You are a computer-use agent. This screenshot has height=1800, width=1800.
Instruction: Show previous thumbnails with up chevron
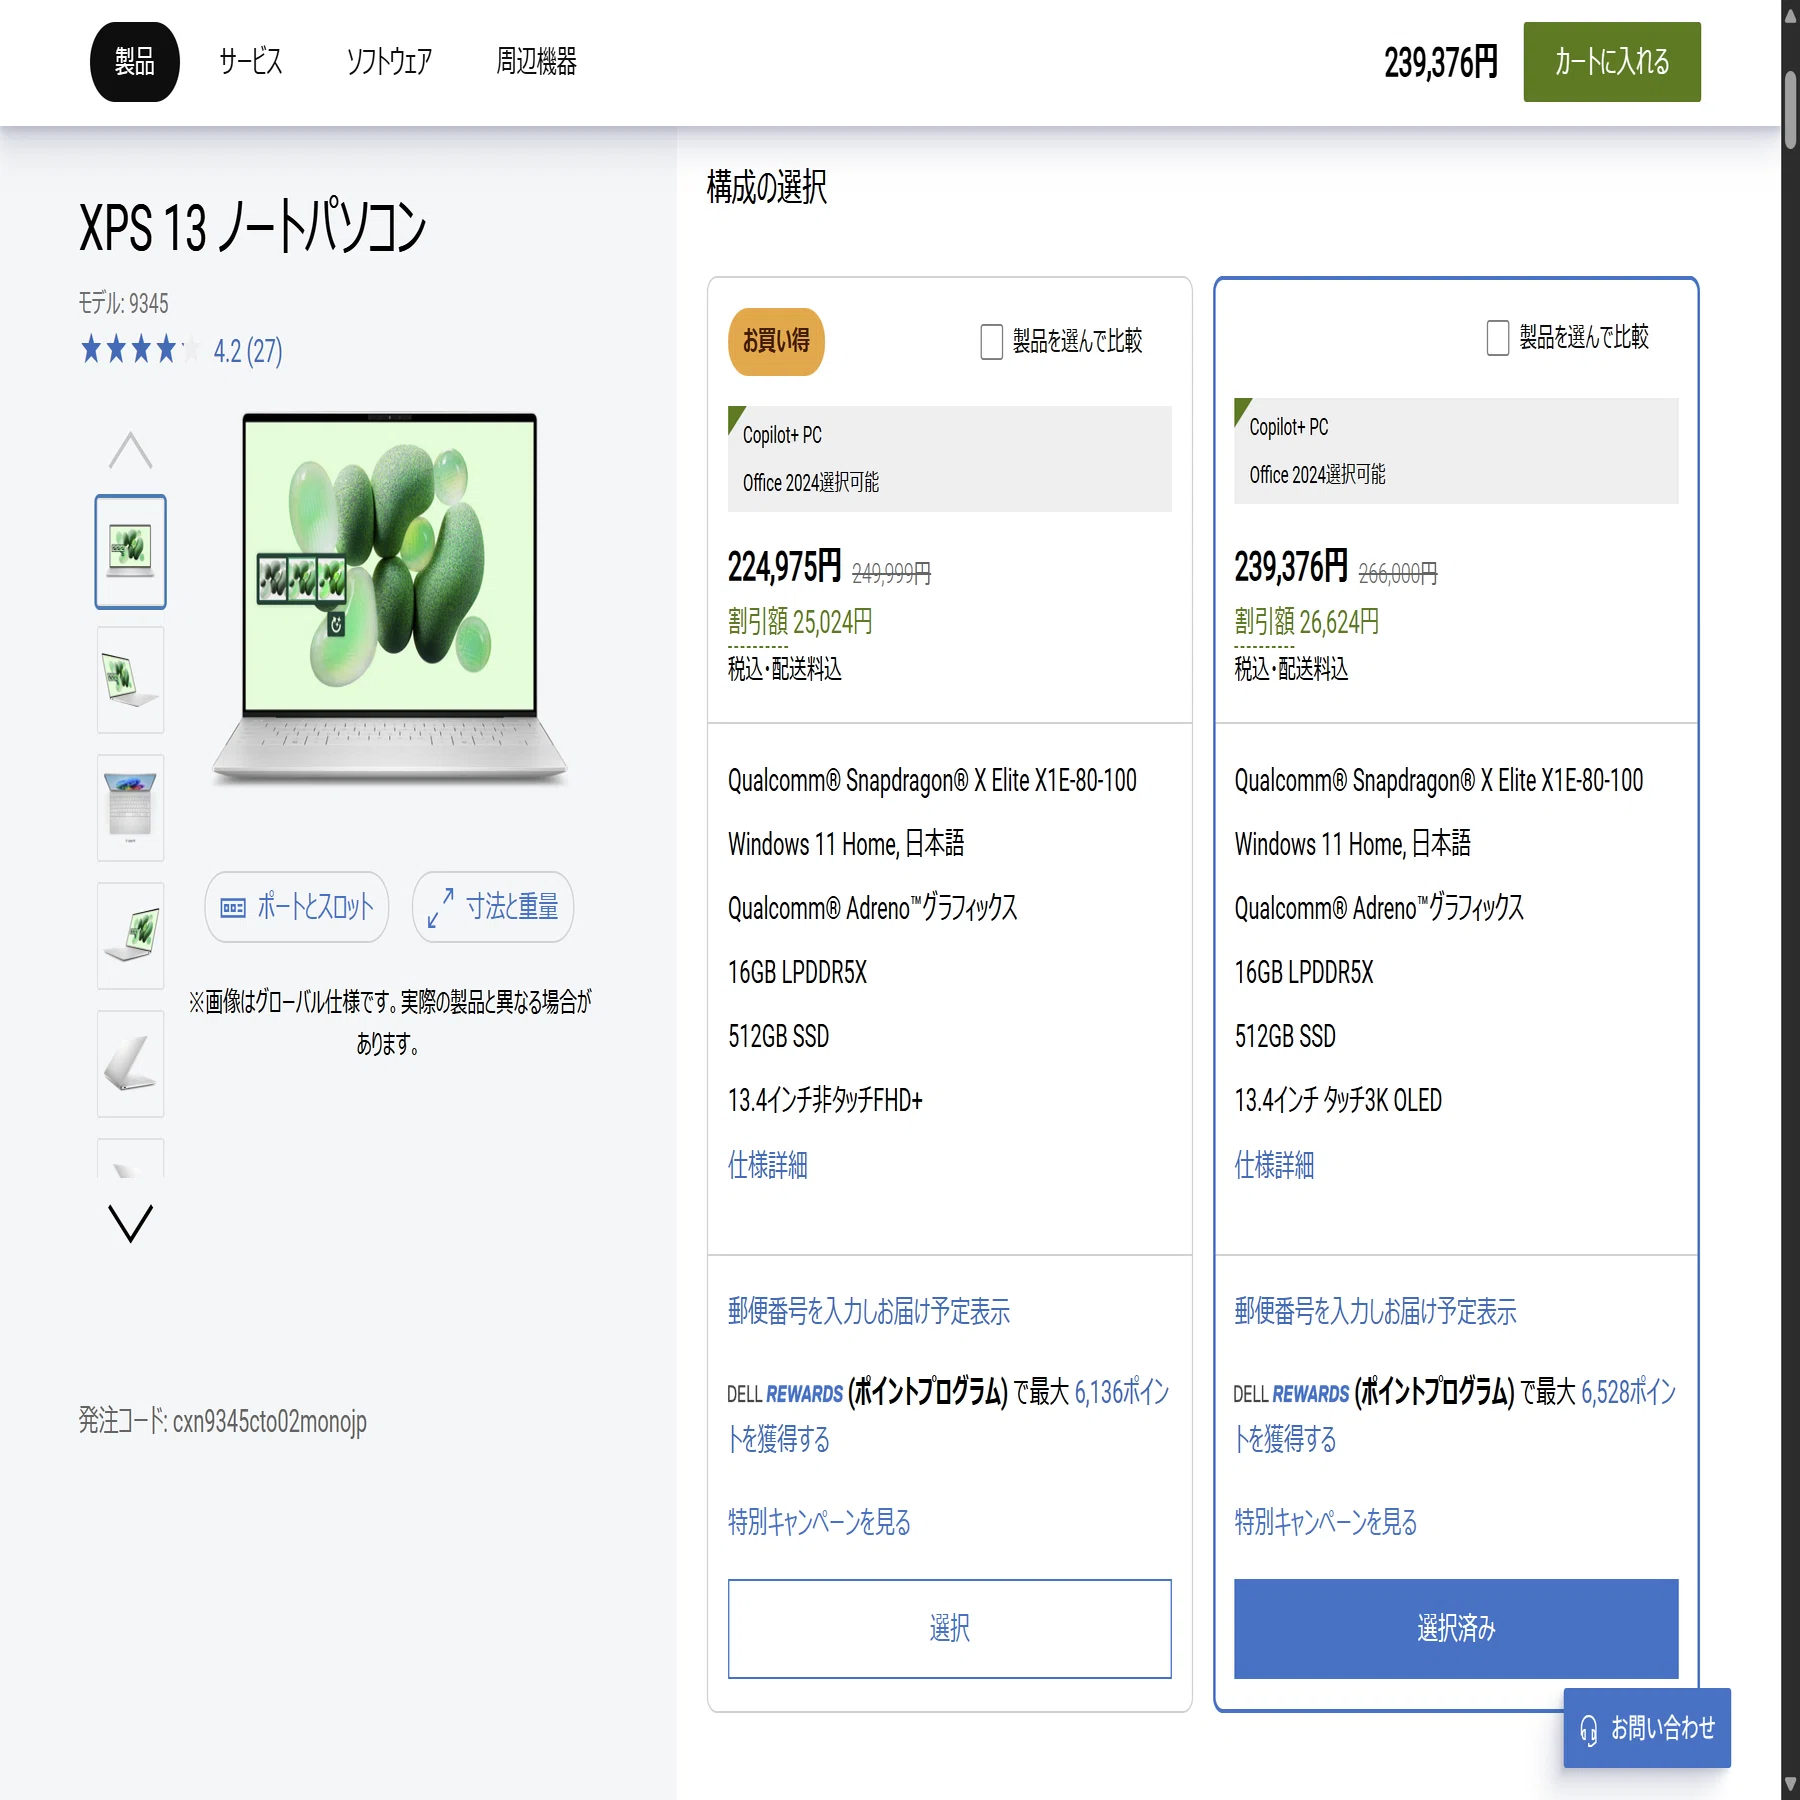pos(130,450)
